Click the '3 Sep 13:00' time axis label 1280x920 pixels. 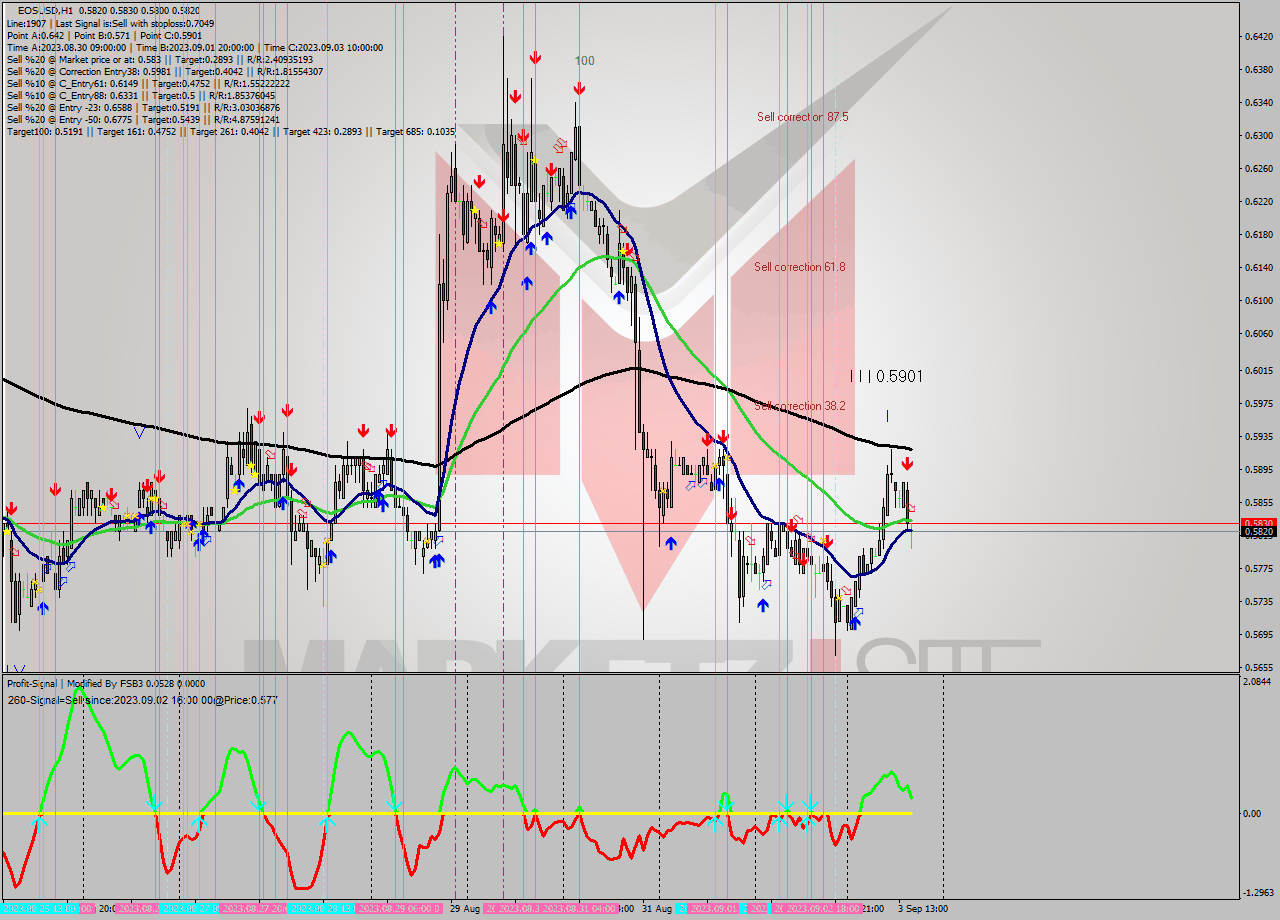click(x=921, y=908)
